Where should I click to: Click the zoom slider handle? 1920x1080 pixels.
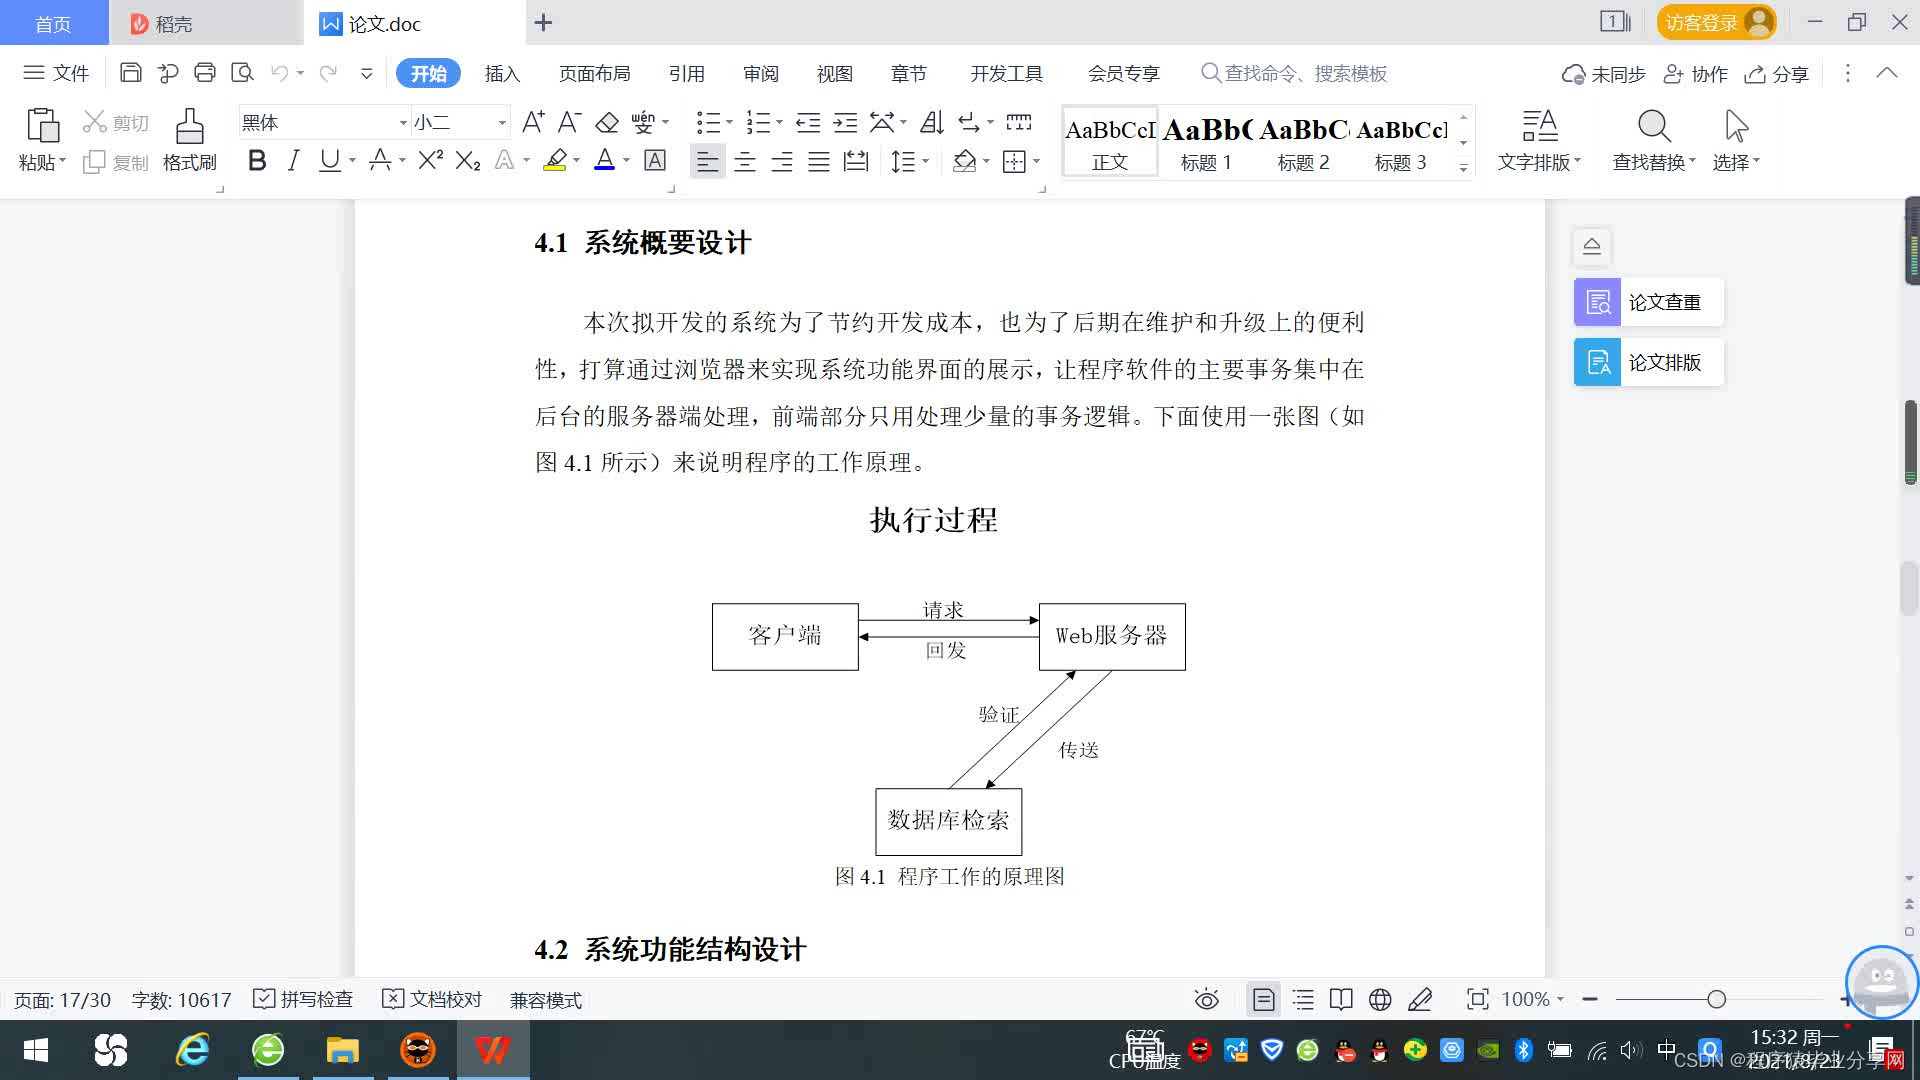[1716, 999]
